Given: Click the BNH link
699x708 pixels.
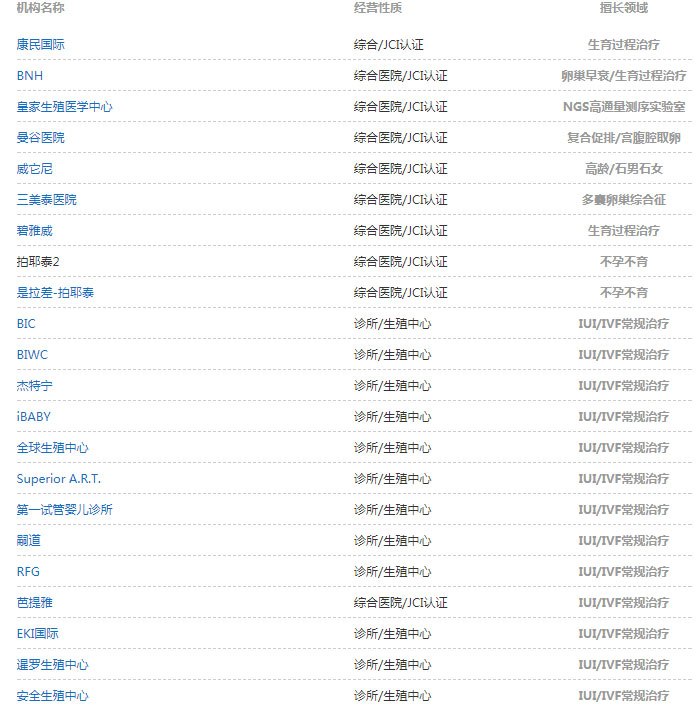Looking at the screenshot, I should 30,76.
